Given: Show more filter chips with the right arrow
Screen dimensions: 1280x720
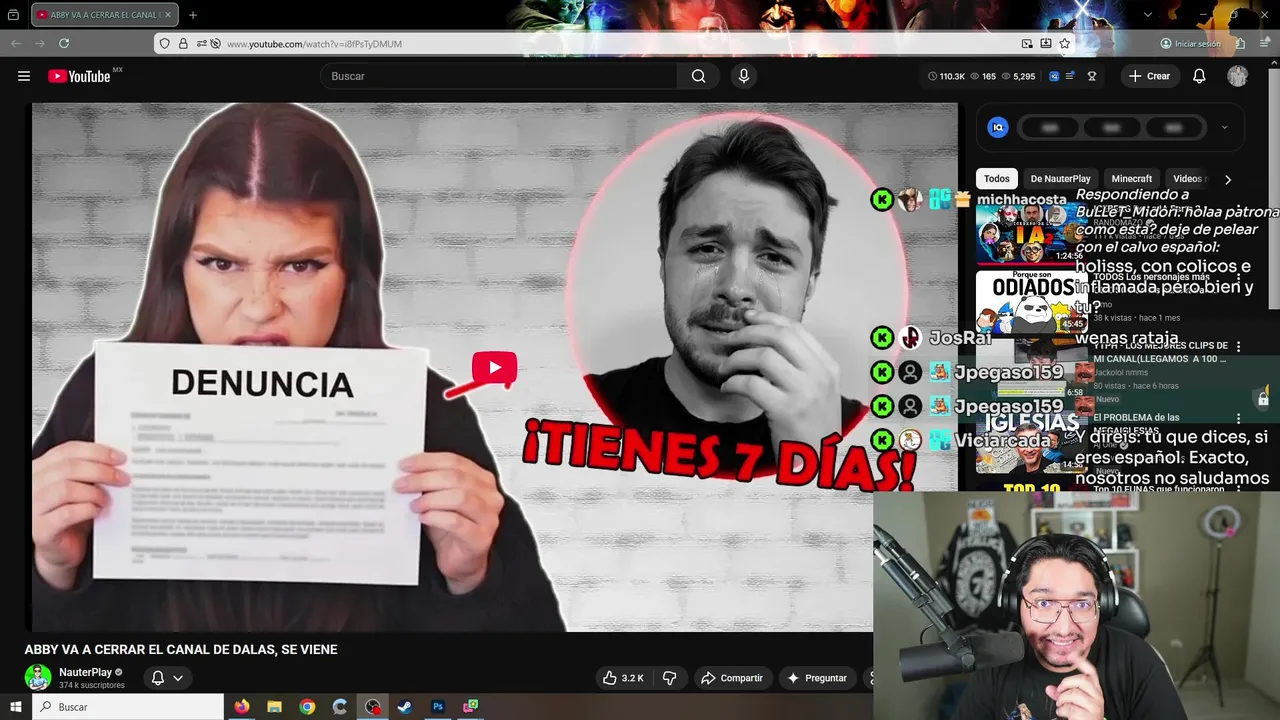Looking at the screenshot, I should (x=1228, y=179).
